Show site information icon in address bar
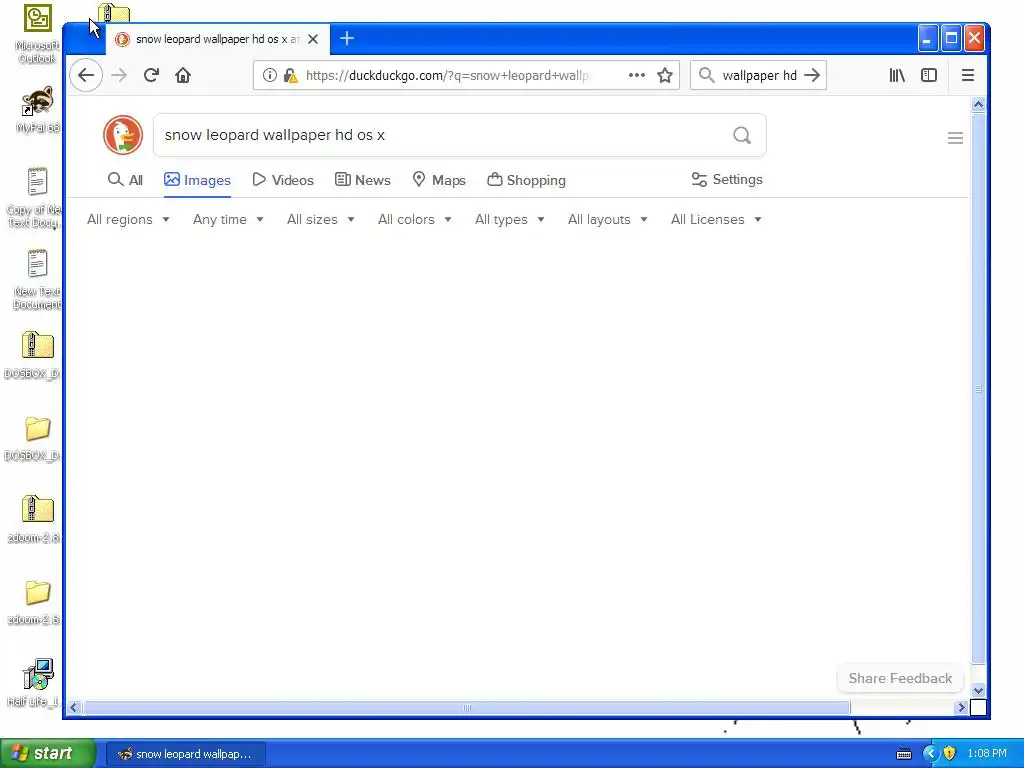The height and width of the screenshot is (768, 1024). click(x=269, y=75)
